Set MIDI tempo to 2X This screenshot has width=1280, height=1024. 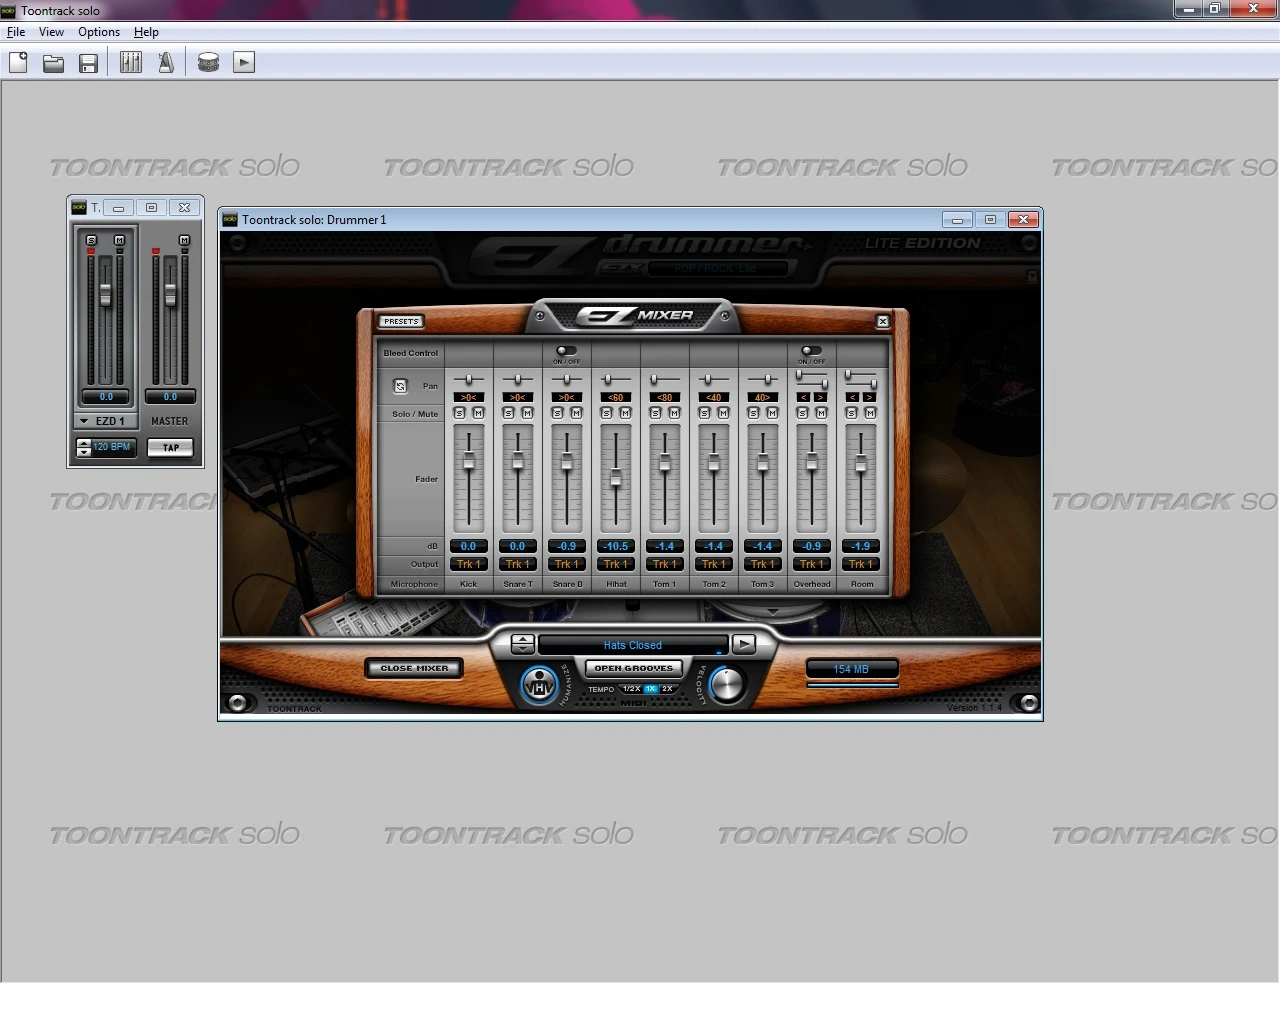pos(667,689)
